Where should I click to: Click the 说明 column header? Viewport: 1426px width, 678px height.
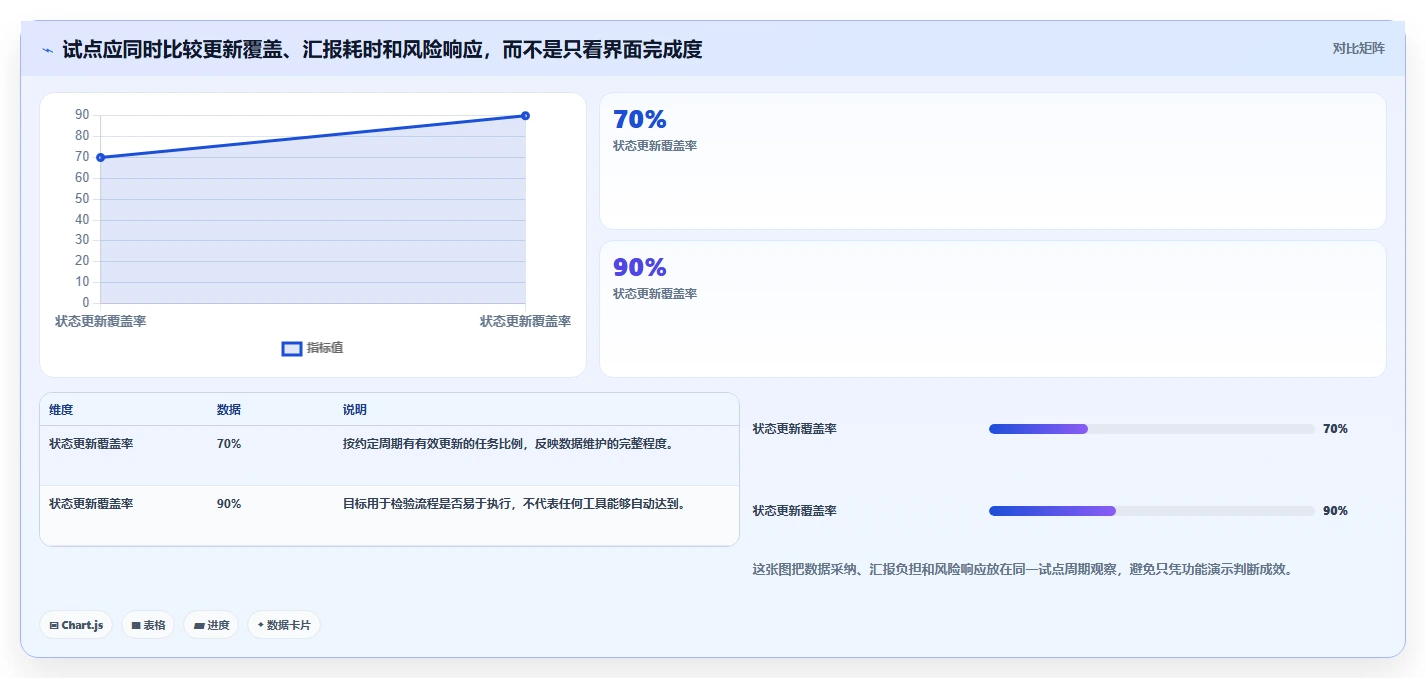point(355,410)
